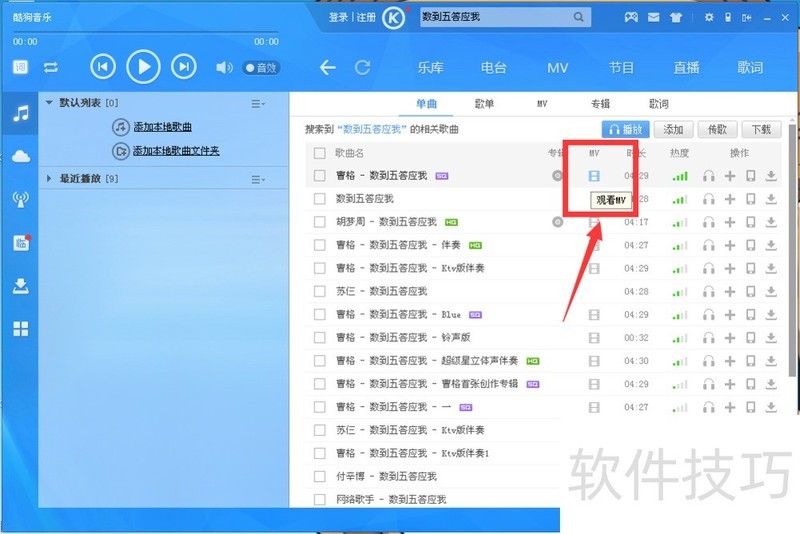Open the radio antenna sidebar icon
Viewport: 800px width, 534px height.
20,199
